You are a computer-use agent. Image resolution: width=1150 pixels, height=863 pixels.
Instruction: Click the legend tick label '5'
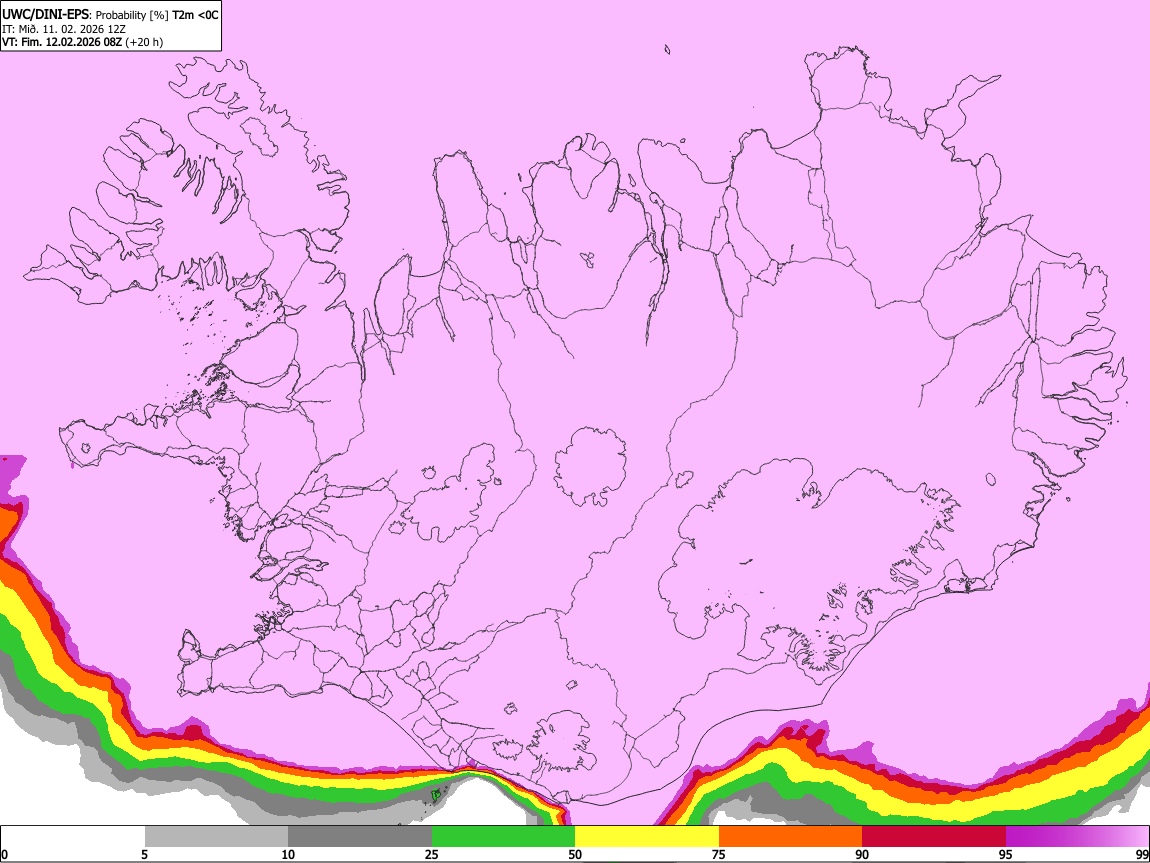[144, 855]
